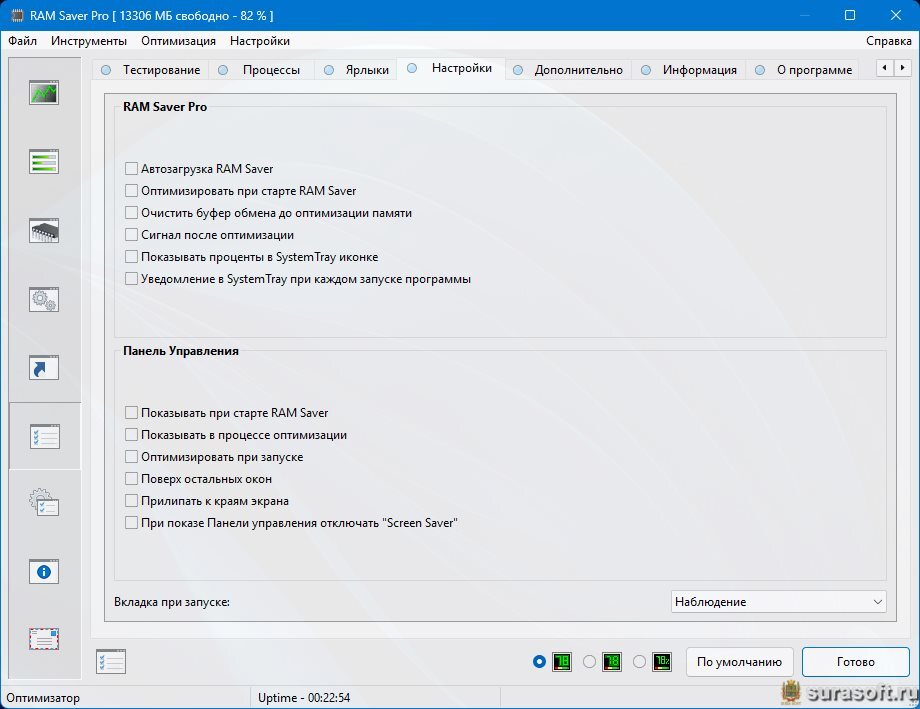Image resolution: width=920 pixels, height=709 pixels.
Task: Open the blue information sidebar icon
Action: [x=44, y=571]
